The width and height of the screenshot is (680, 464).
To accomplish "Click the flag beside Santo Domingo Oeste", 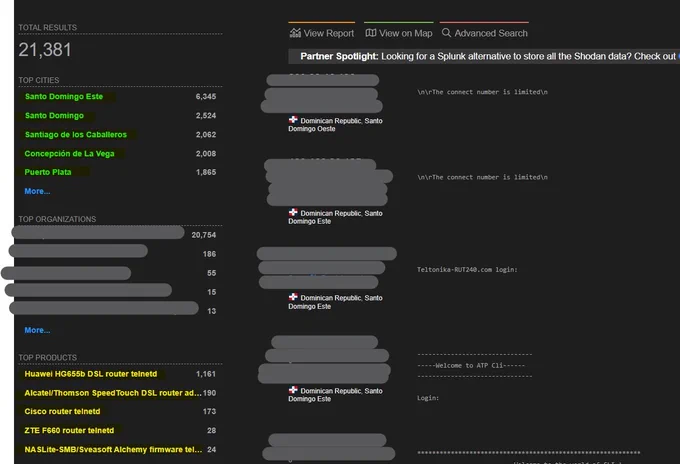I will pos(293,120).
